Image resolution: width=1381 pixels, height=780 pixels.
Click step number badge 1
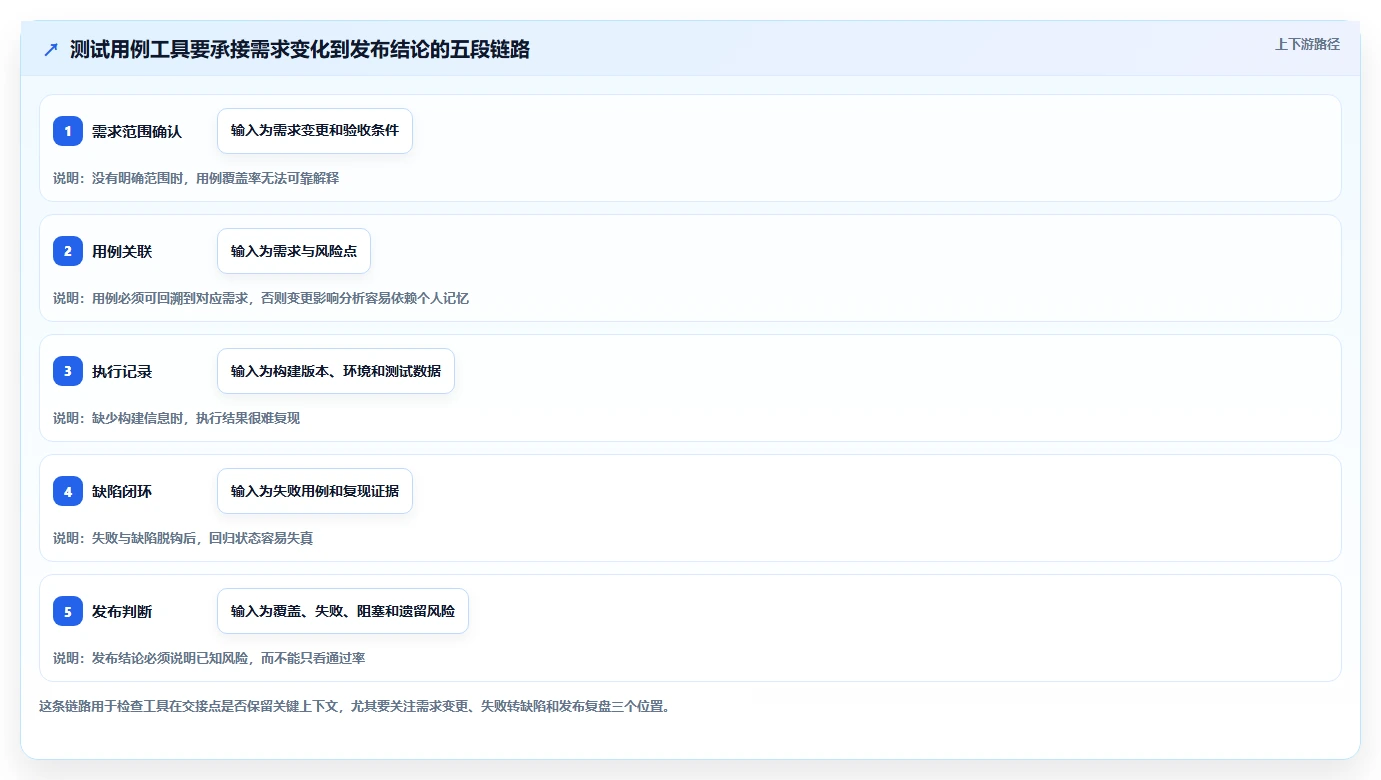coord(68,131)
